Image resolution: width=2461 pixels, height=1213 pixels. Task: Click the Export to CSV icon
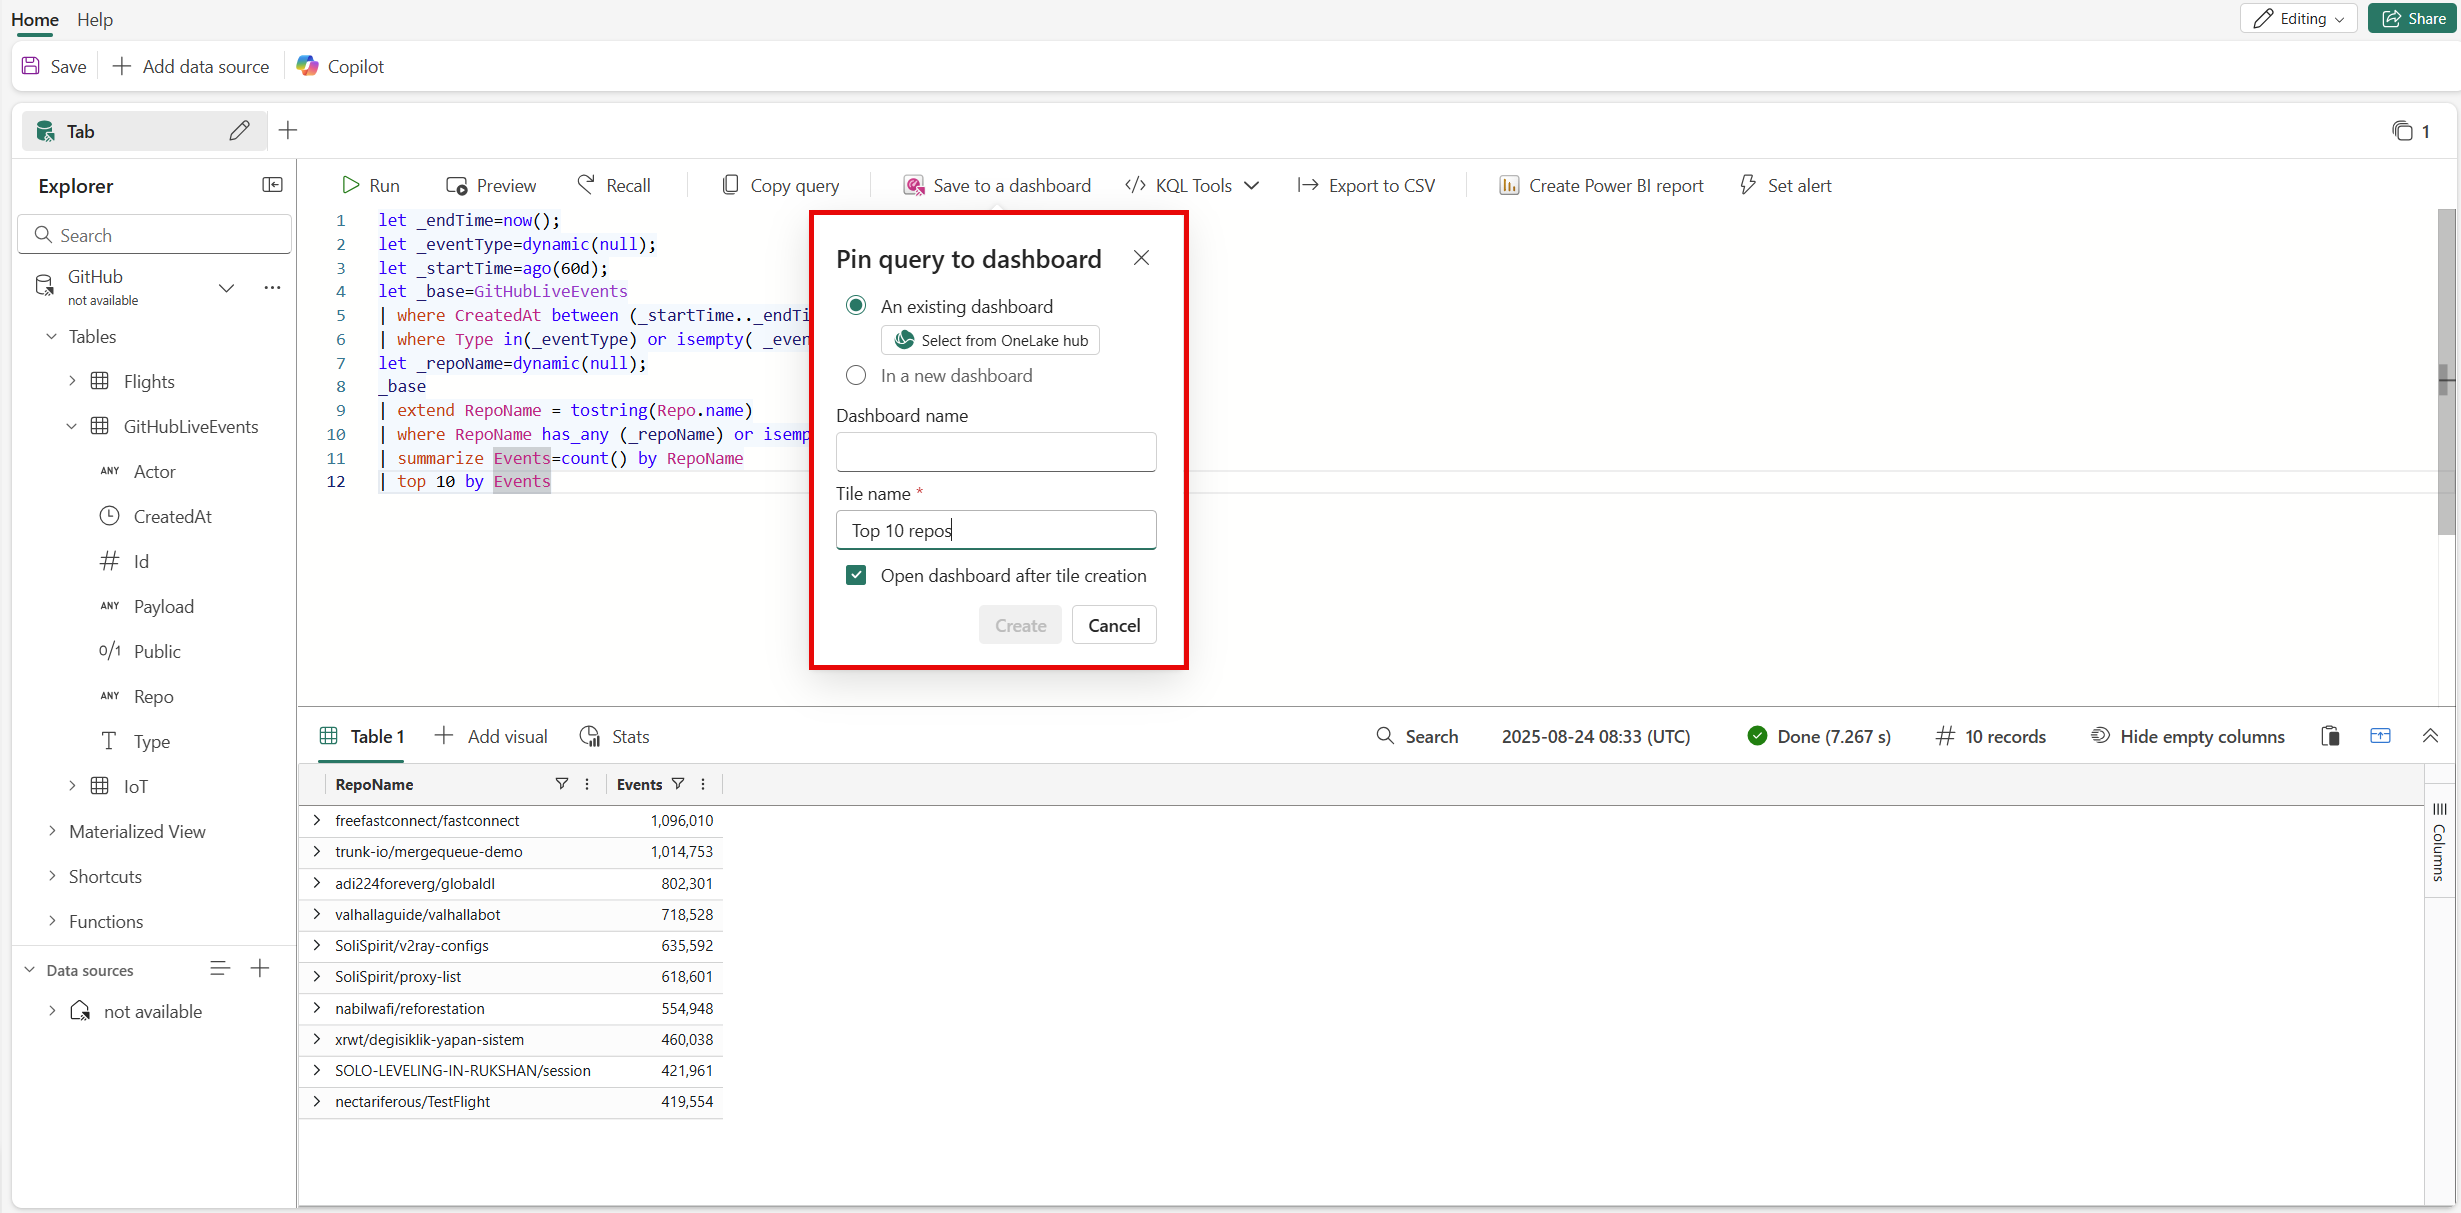[1307, 185]
